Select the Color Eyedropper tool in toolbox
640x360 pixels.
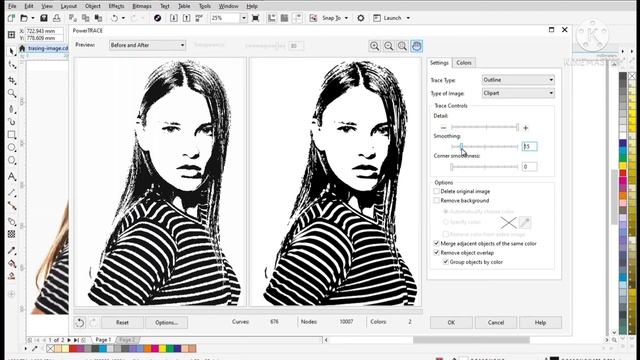[12, 251]
